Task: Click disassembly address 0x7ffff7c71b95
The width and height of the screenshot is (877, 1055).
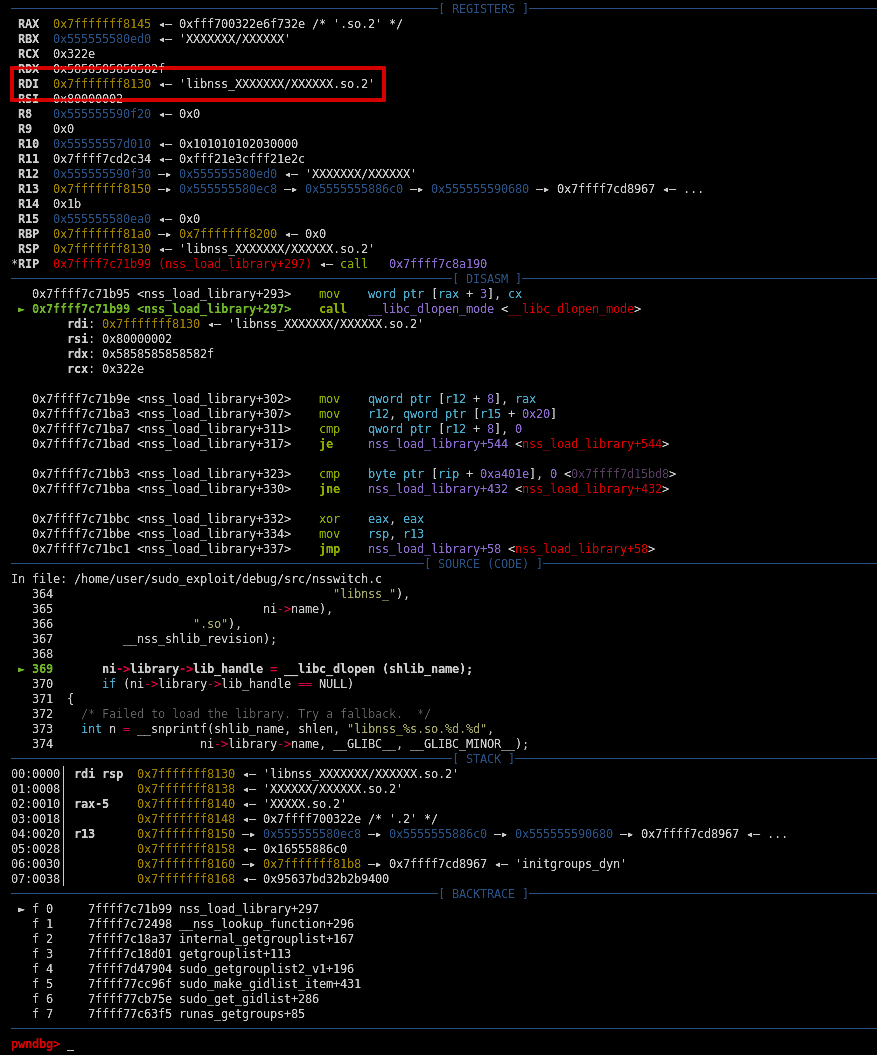Action: [x=81, y=294]
